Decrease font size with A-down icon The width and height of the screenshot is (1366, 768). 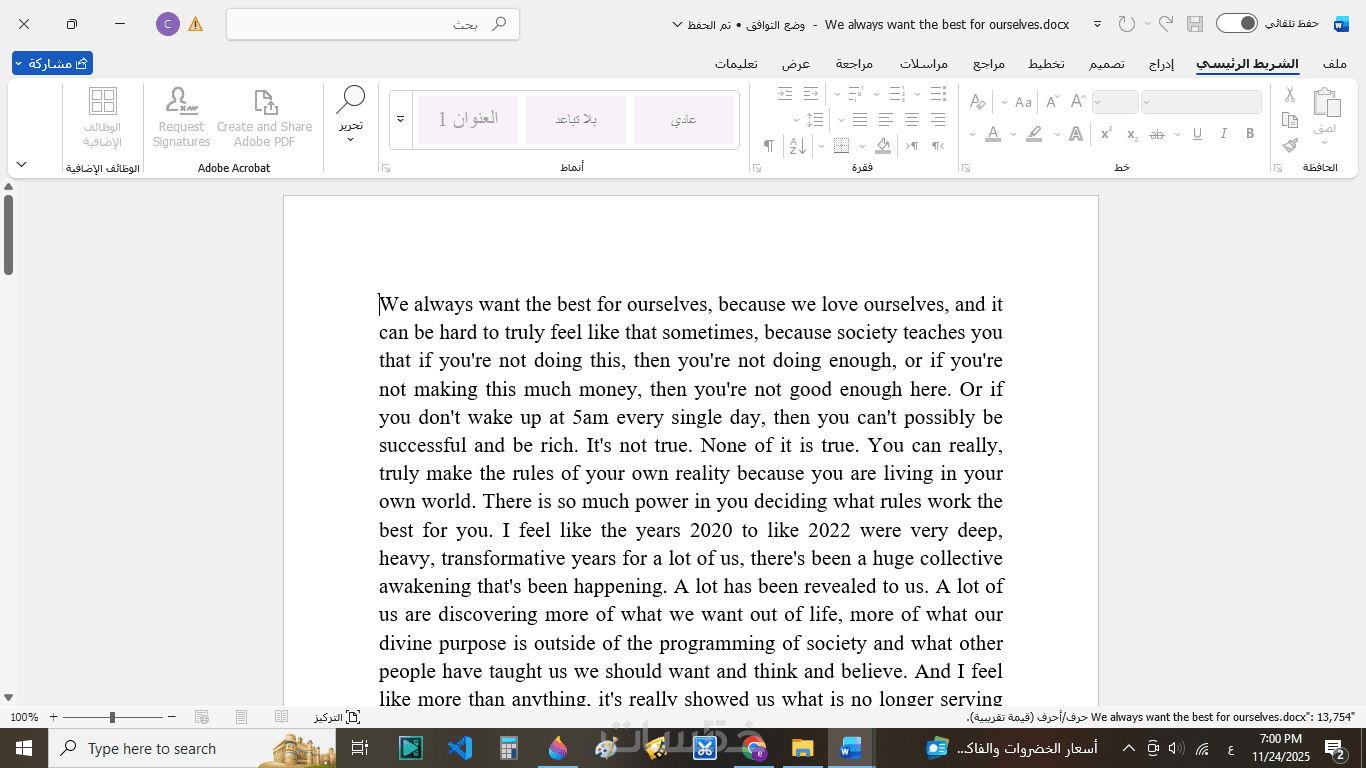pyautogui.click(x=1052, y=101)
